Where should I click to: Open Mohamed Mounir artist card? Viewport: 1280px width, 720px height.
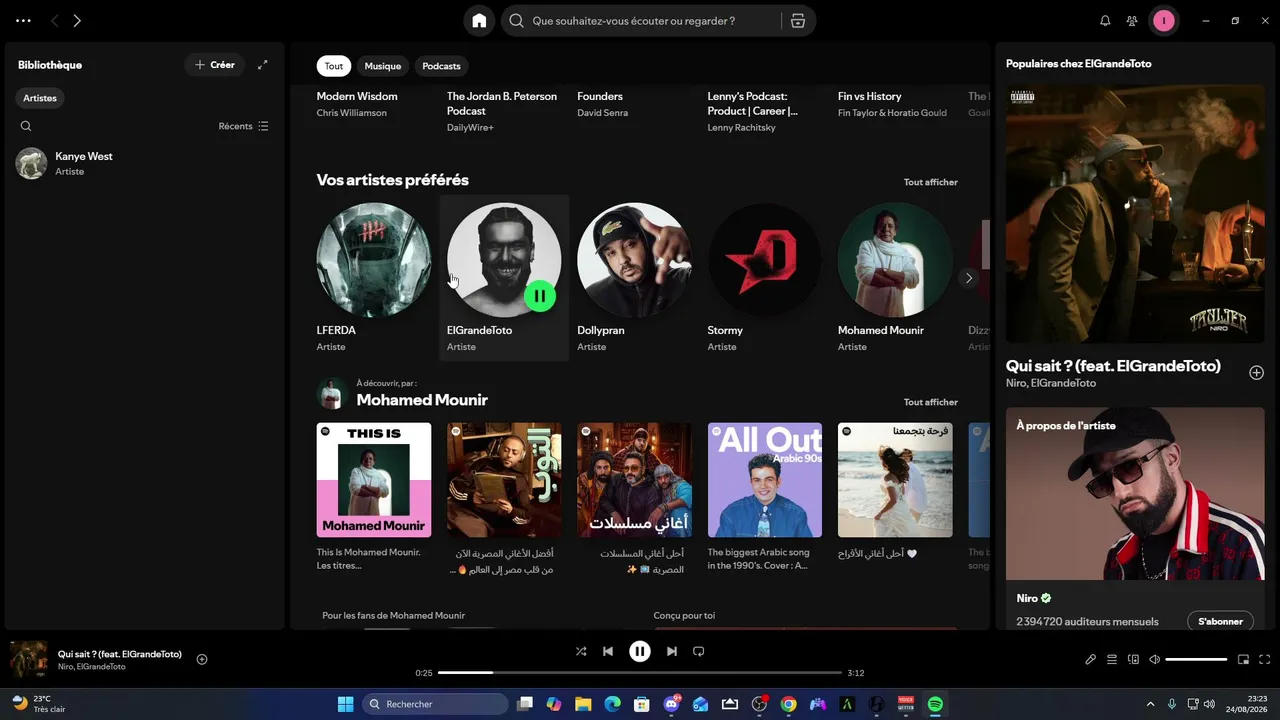[895, 278]
